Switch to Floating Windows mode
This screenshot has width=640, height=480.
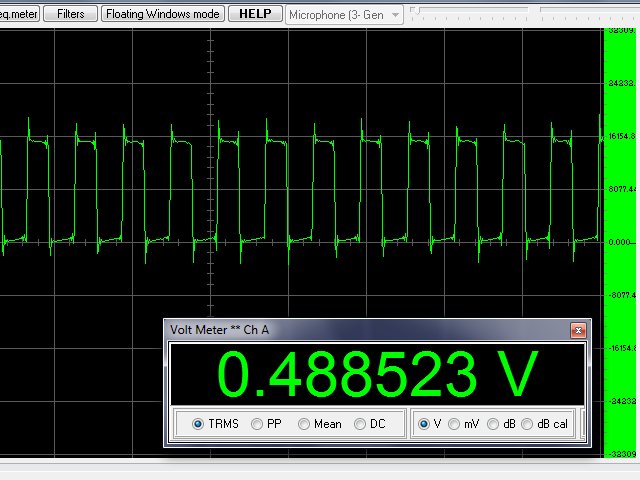(x=163, y=14)
